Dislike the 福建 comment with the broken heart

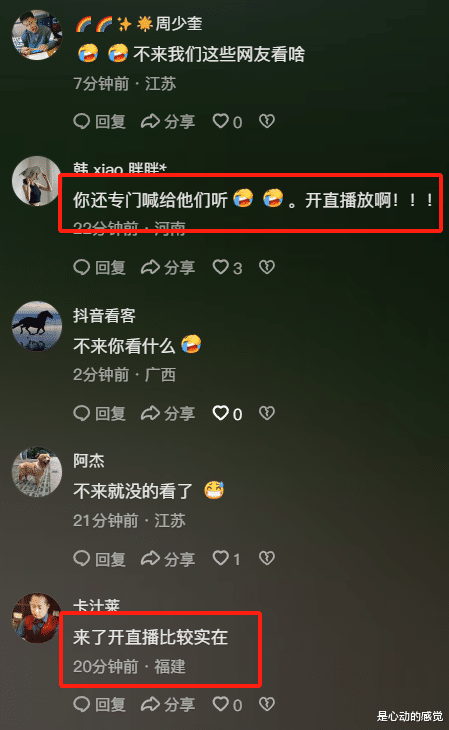(x=267, y=704)
